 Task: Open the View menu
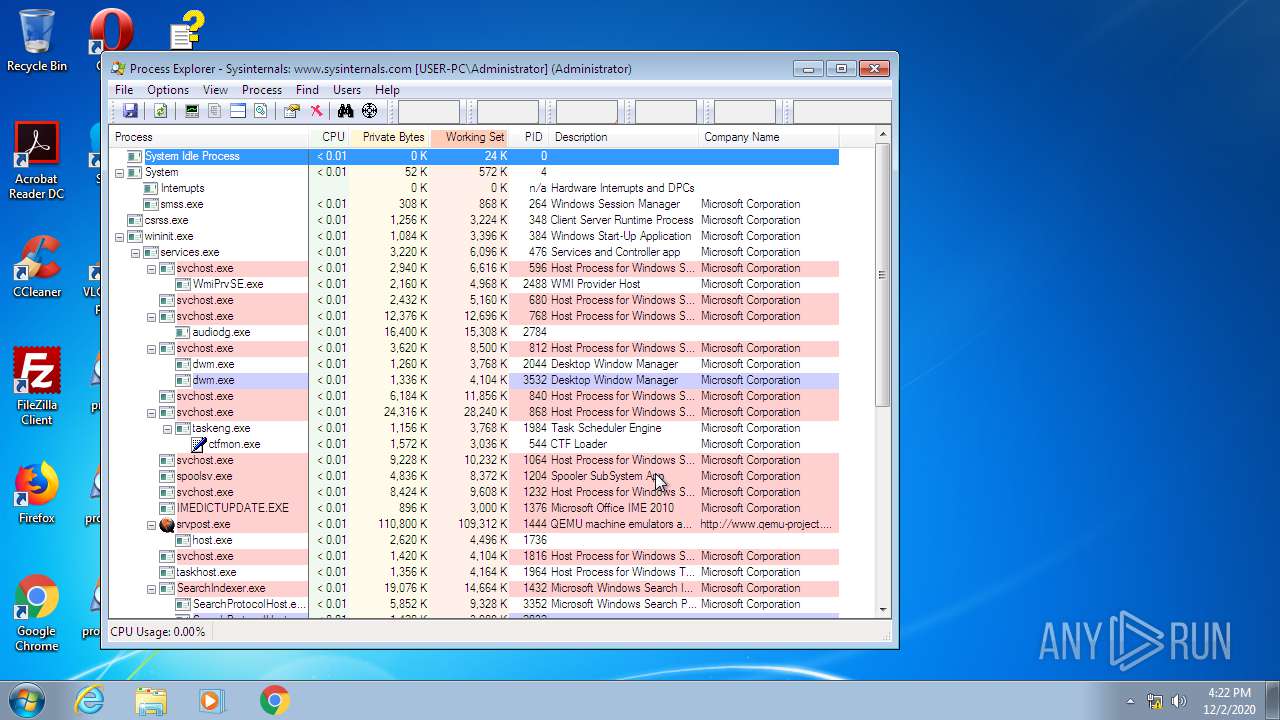[x=215, y=90]
